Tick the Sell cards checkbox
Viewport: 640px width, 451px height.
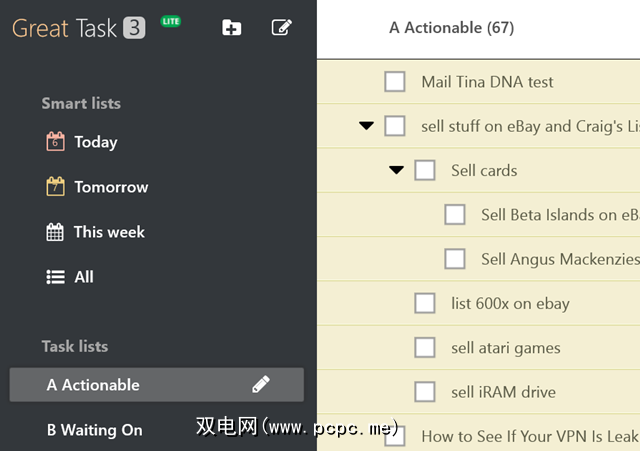(x=425, y=170)
